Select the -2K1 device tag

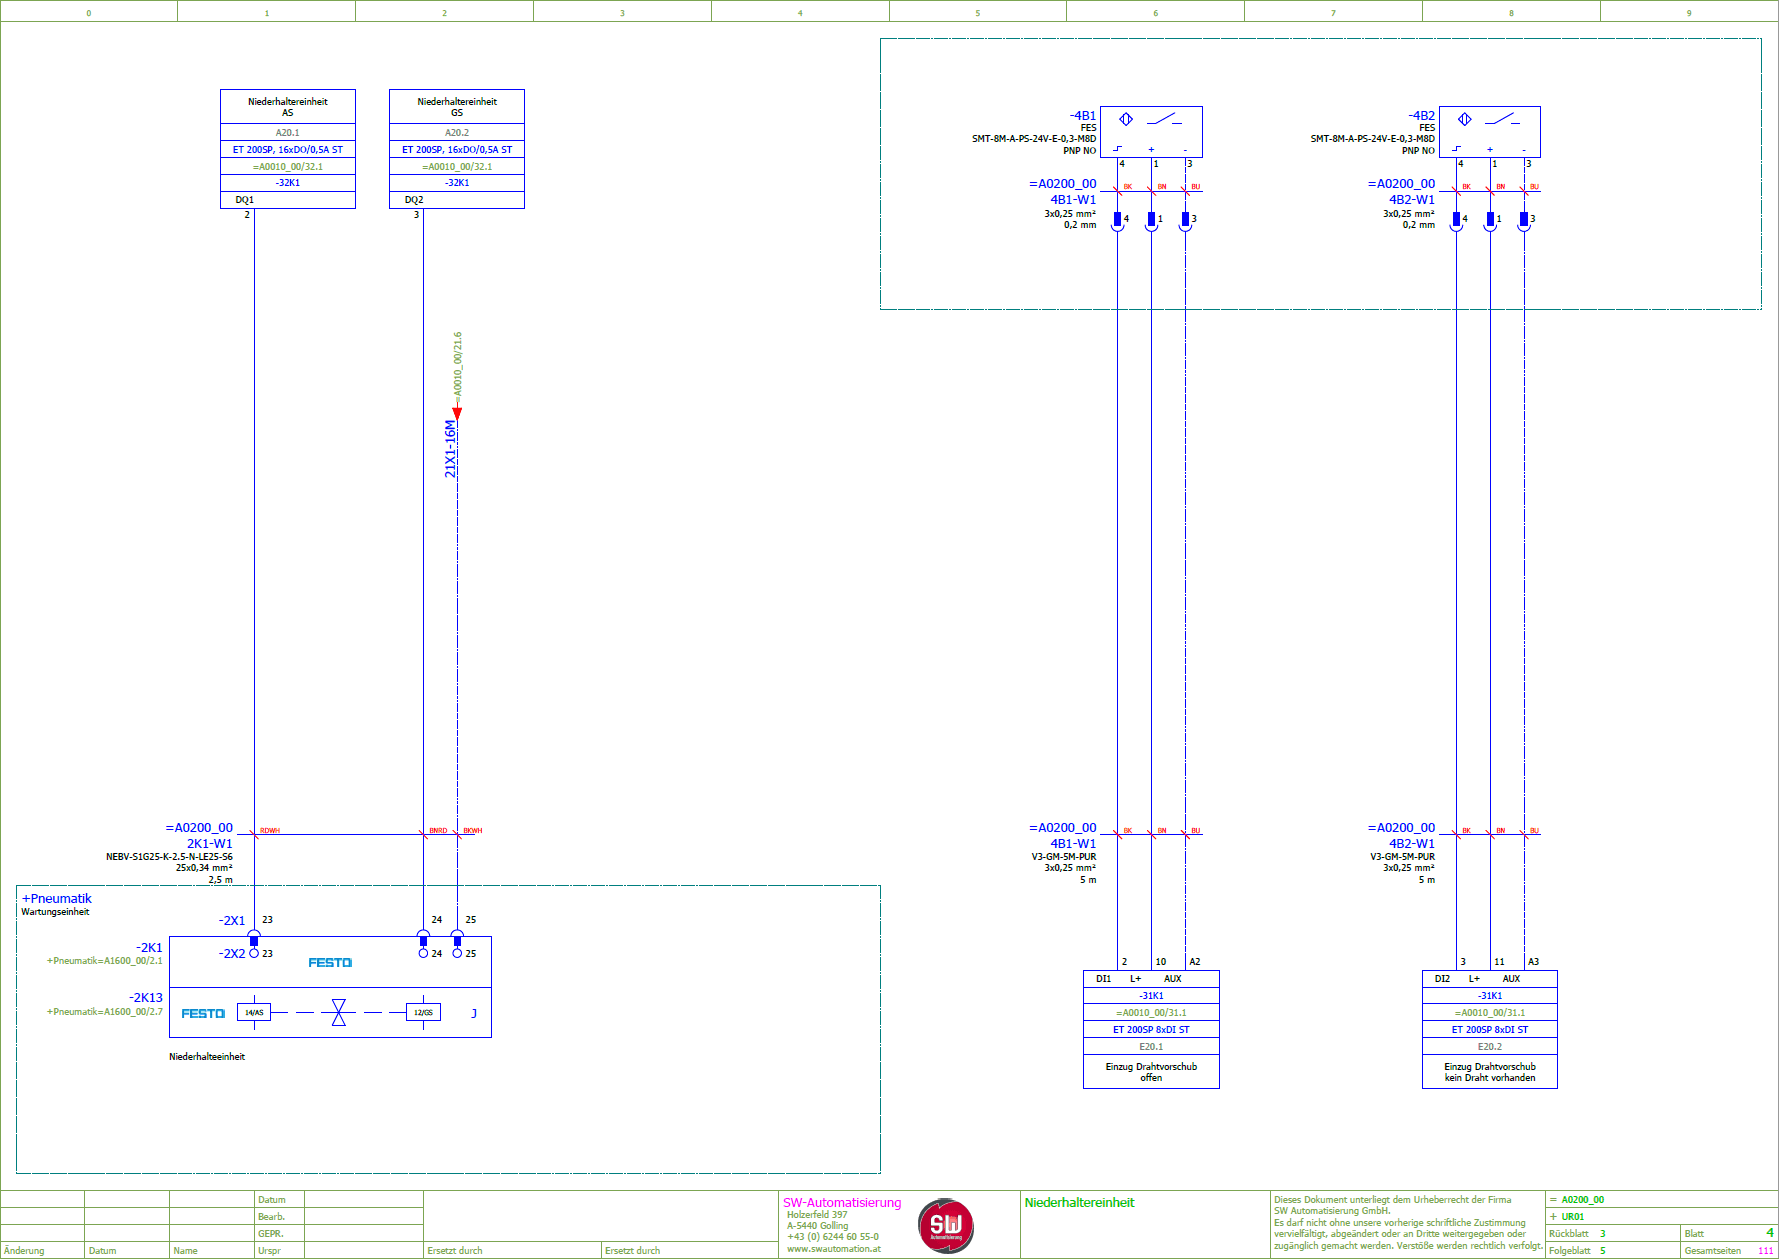point(149,948)
